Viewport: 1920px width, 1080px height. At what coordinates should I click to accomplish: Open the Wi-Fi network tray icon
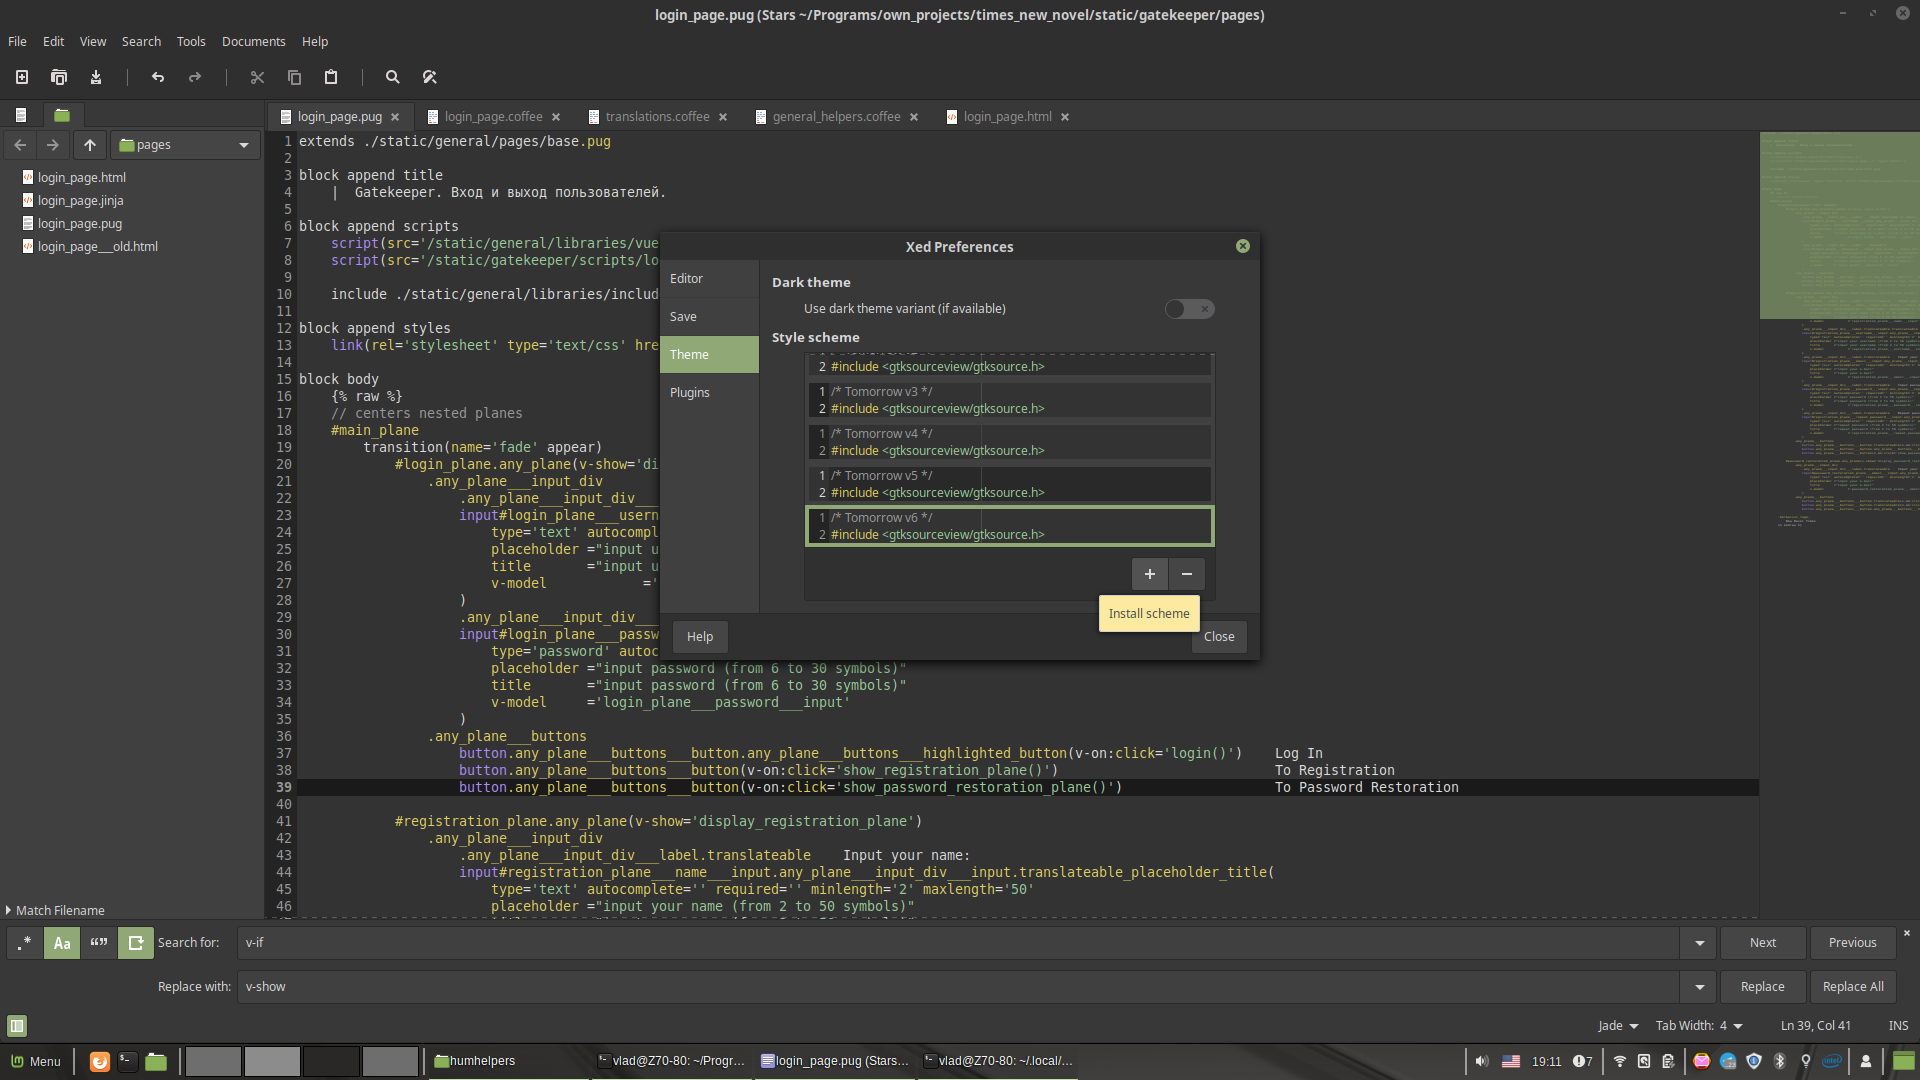(x=1619, y=1061)
